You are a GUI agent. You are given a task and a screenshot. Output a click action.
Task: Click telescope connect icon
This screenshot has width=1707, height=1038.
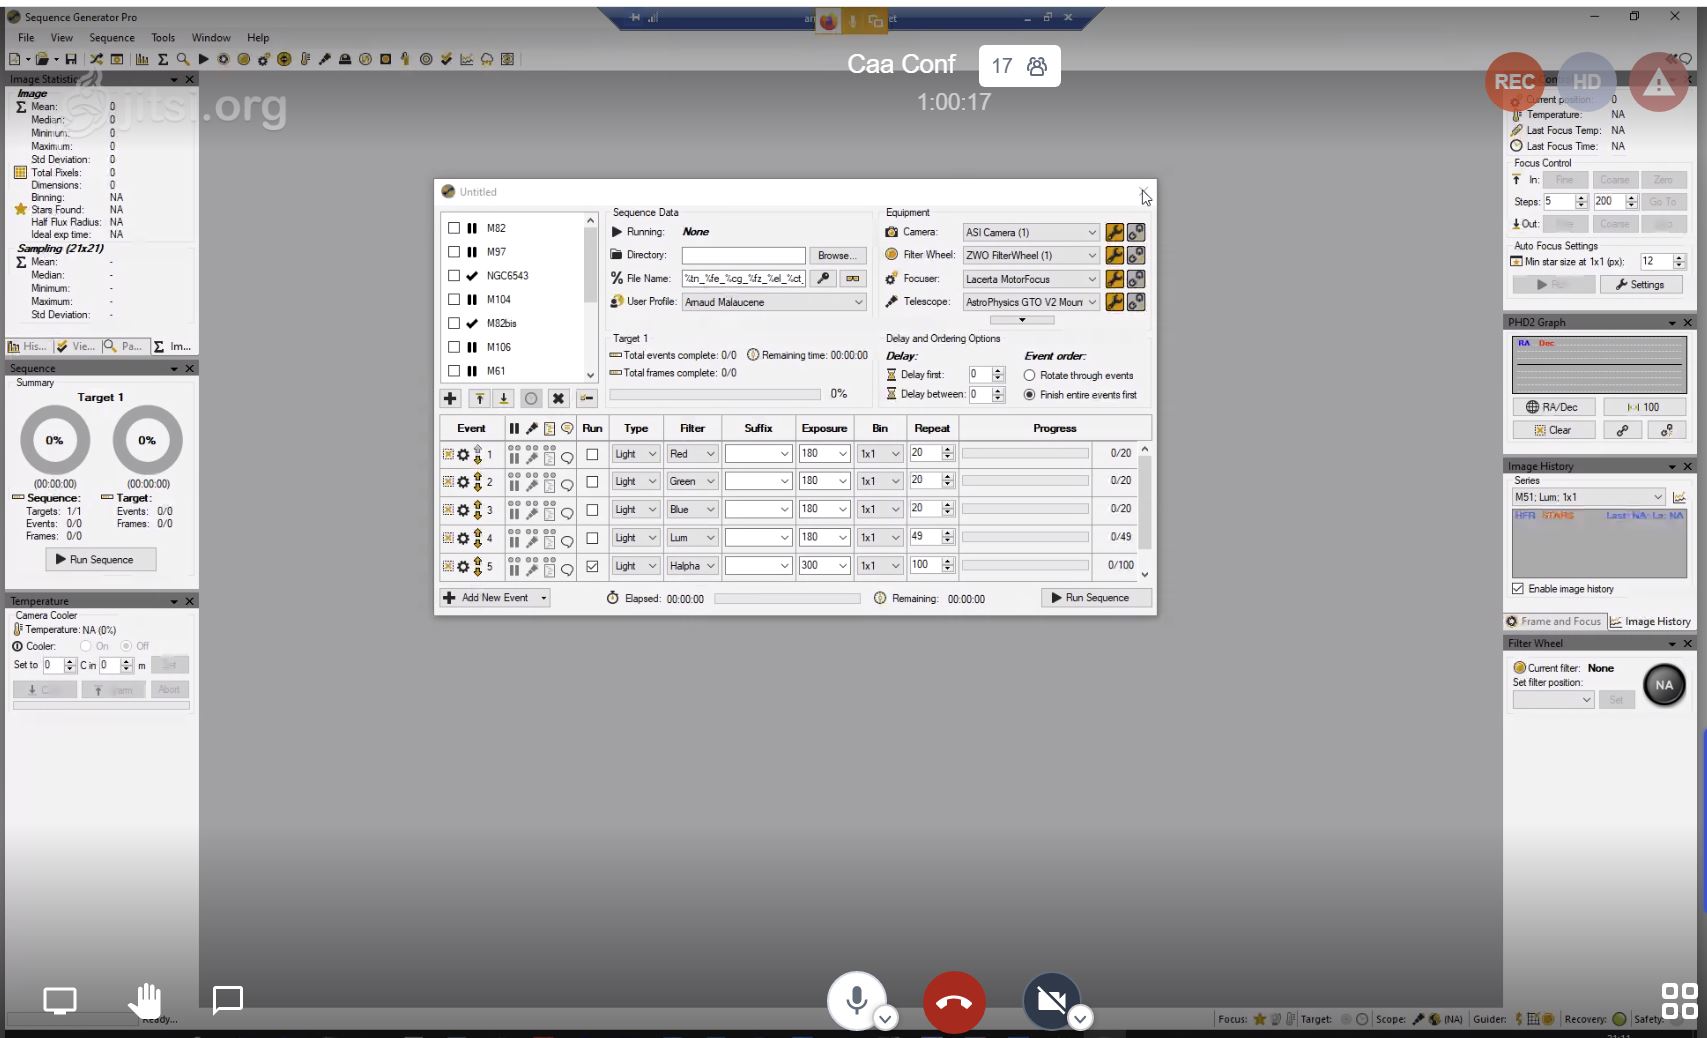(1136, 302)
